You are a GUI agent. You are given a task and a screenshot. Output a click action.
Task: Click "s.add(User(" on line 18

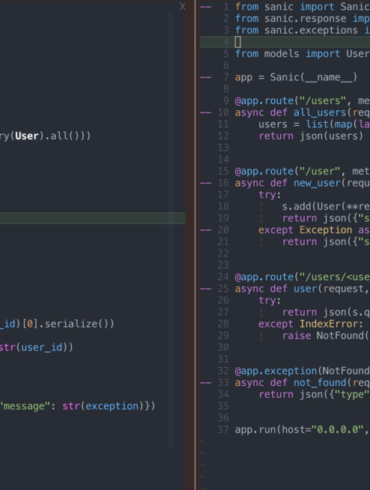click(314, 207)
